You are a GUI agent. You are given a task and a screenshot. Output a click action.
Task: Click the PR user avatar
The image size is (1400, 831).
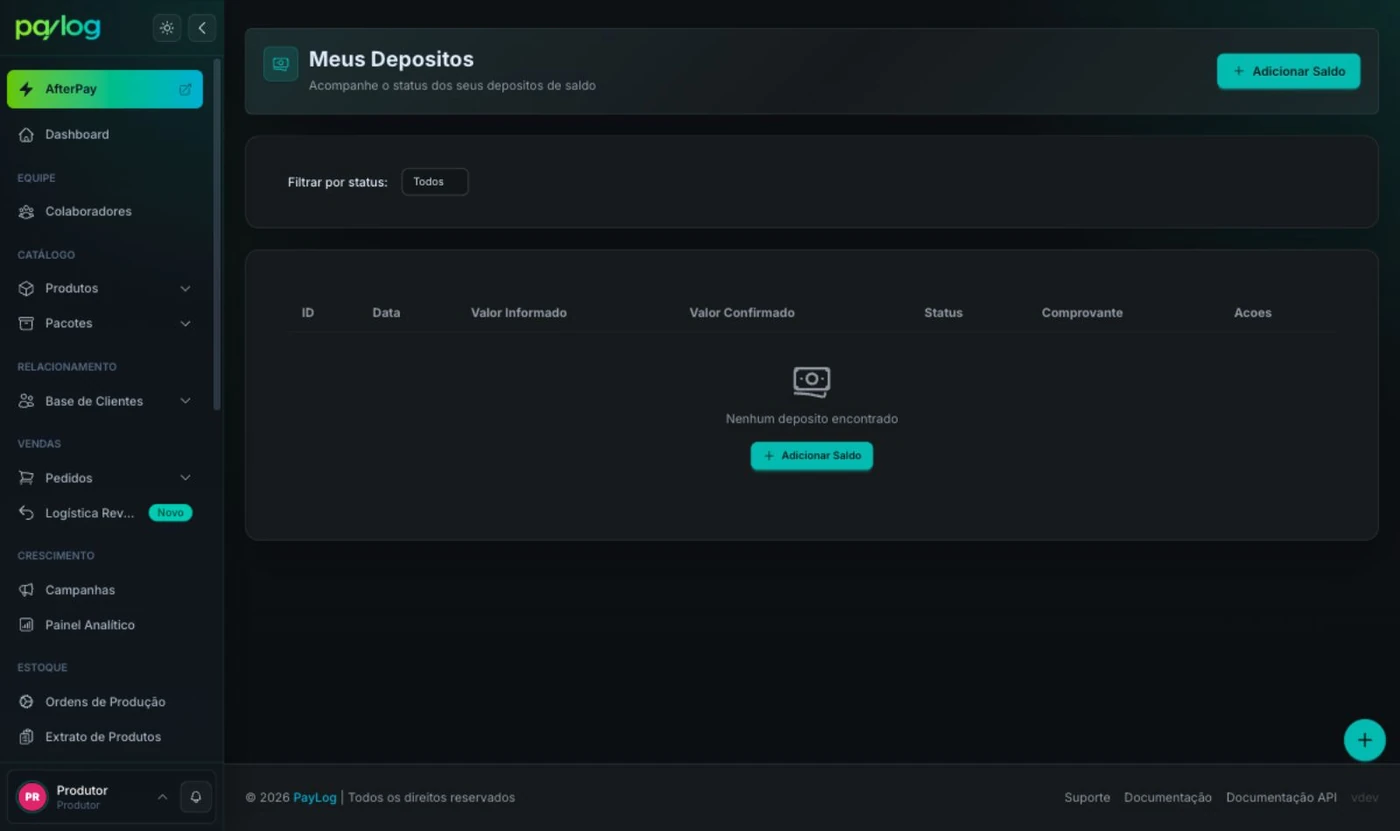(32, 797)
